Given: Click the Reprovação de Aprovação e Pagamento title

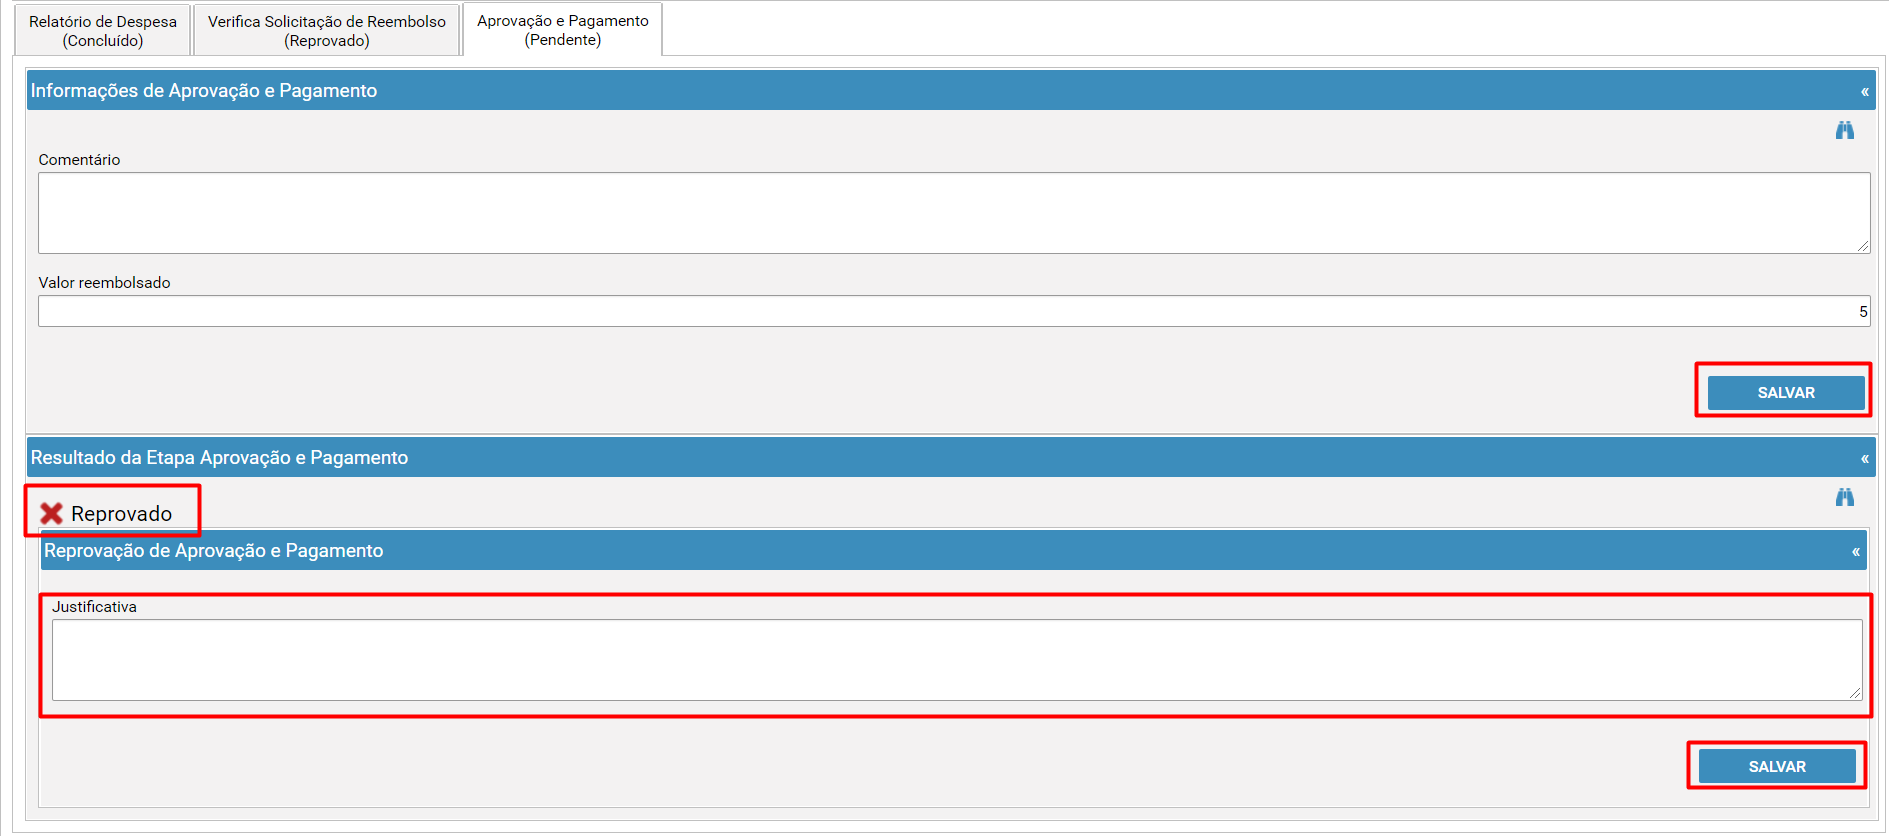Looking at the screenshot, I should click(x=213, y=551).
